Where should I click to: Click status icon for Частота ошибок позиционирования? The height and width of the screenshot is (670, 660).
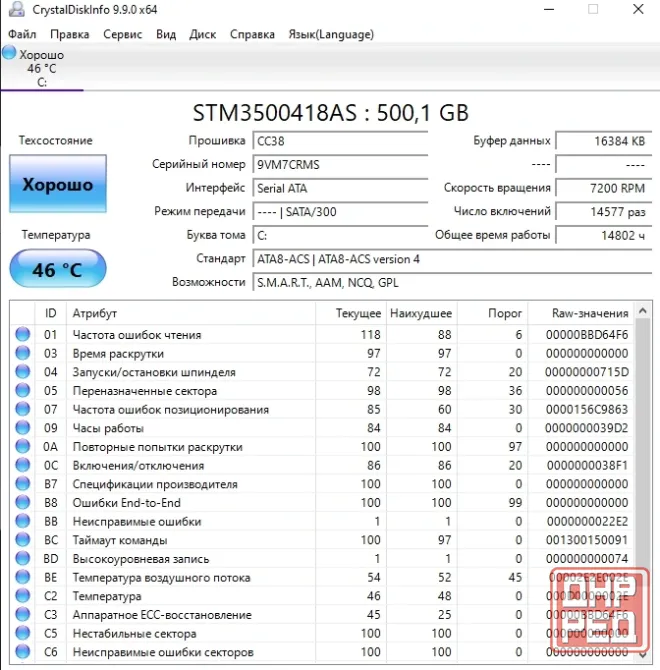click(x=23, y=409)
